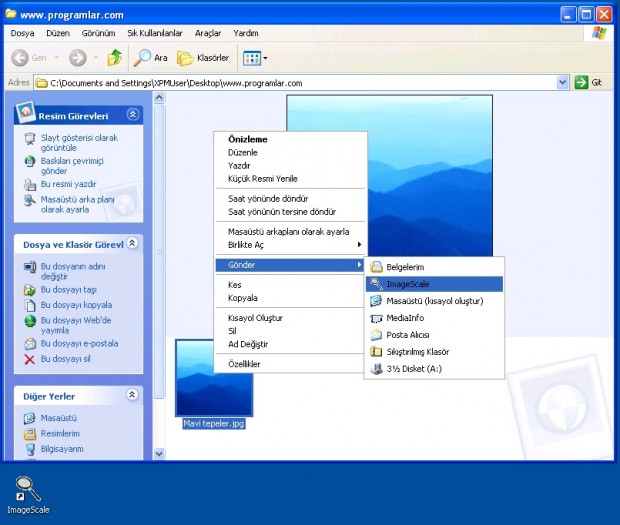The width and height of the screenshot is (620, 525).
Task: Click Posta Alıcısı envelope icon
Action: coord(376,335)
